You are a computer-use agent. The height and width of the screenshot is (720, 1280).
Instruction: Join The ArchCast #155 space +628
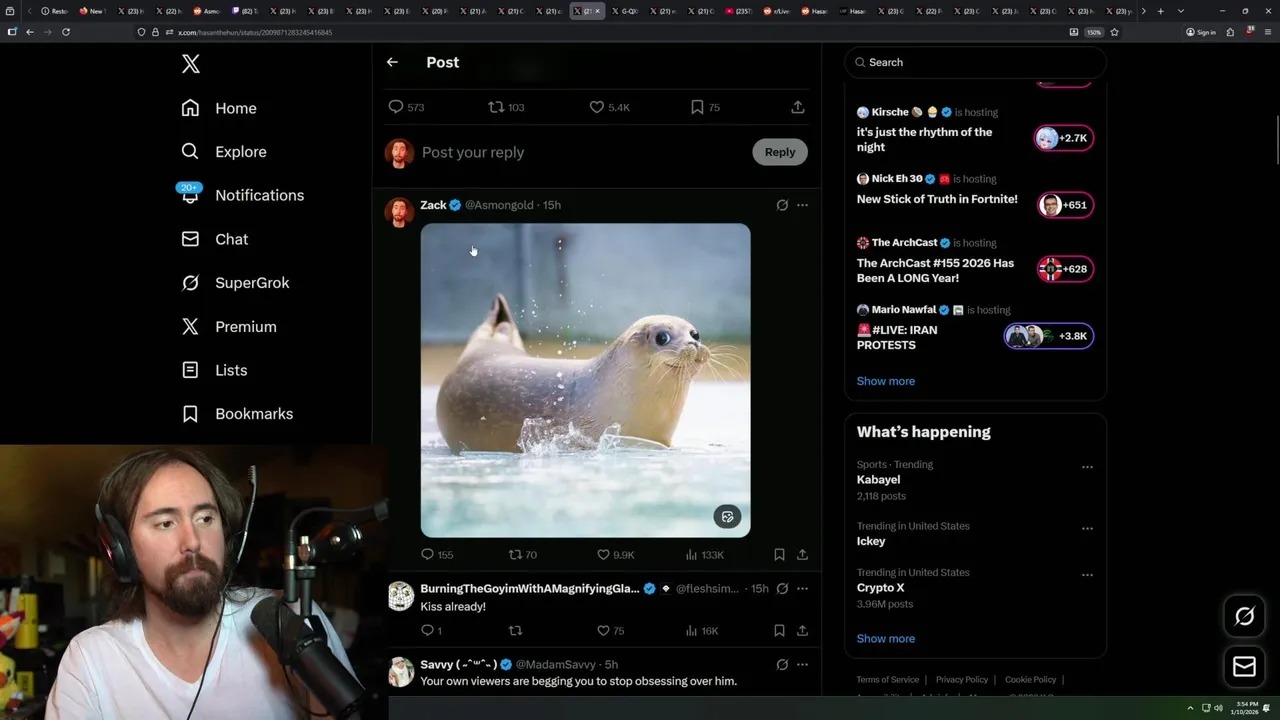1064,269
